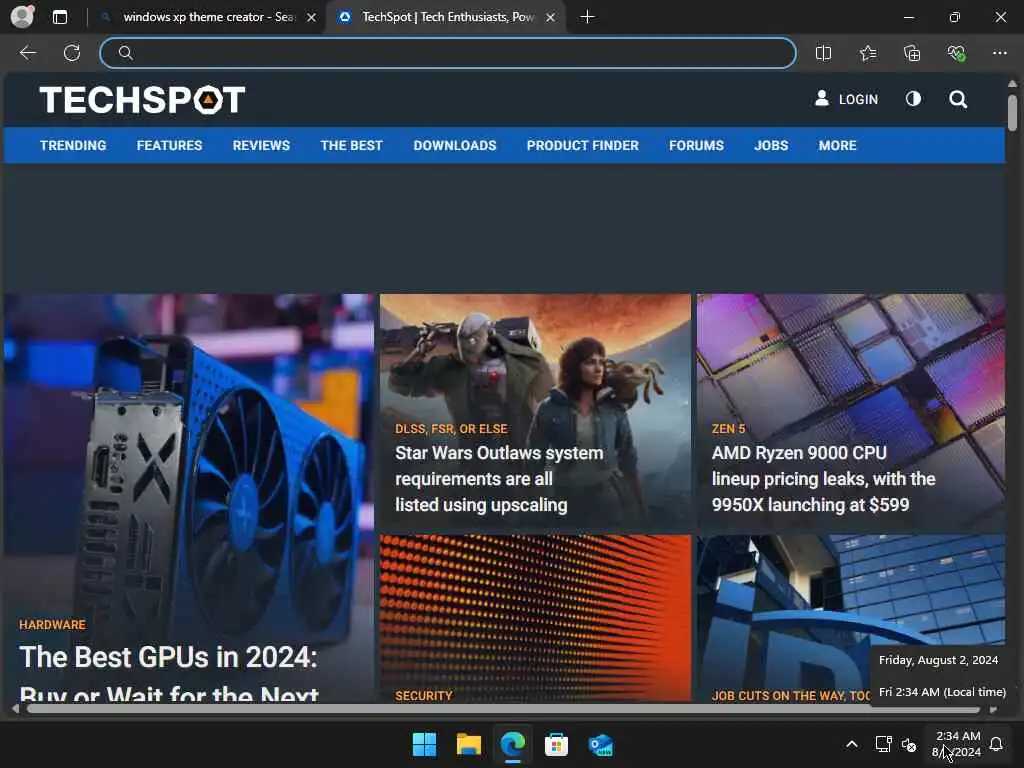Open the FEATURES menu item
The image size is (1024, 768).
click(169, 146)
